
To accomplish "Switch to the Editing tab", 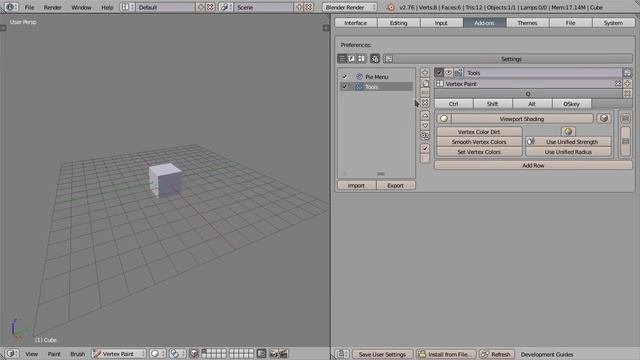I will tap(399, 23).
